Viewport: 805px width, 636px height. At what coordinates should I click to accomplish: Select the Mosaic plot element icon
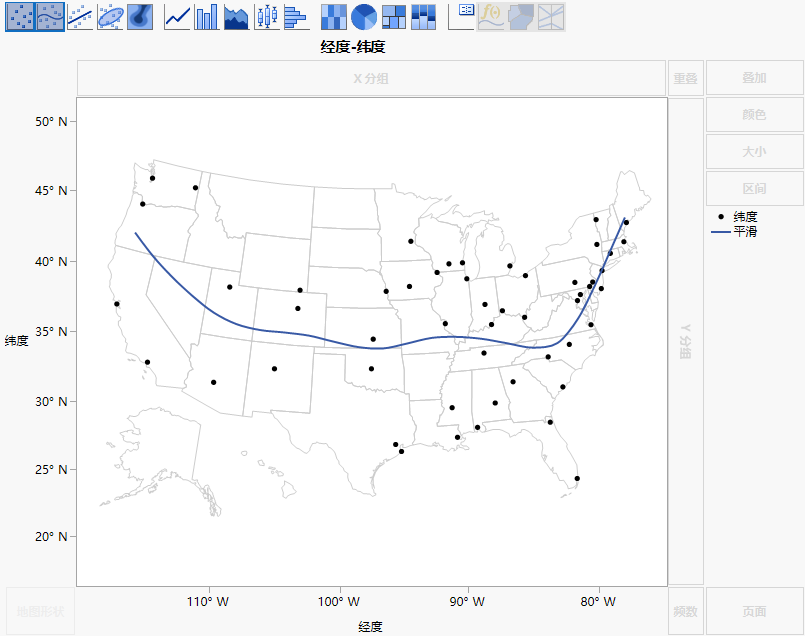click(x=424, y=17)
